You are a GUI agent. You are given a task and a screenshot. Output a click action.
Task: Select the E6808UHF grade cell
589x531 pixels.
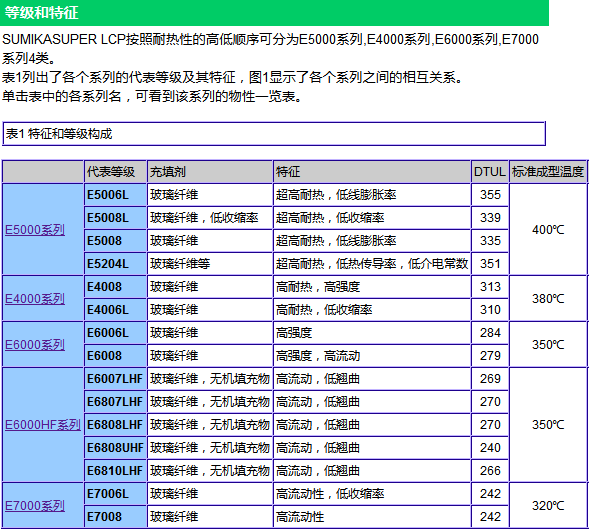115,448
